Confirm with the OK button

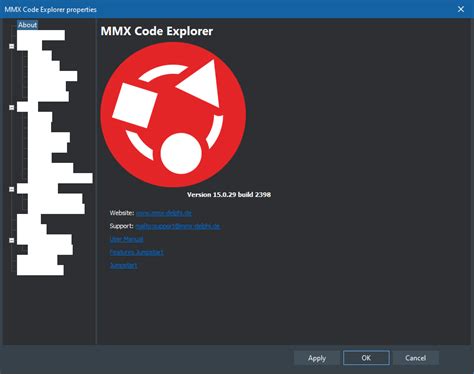[366, 358]
